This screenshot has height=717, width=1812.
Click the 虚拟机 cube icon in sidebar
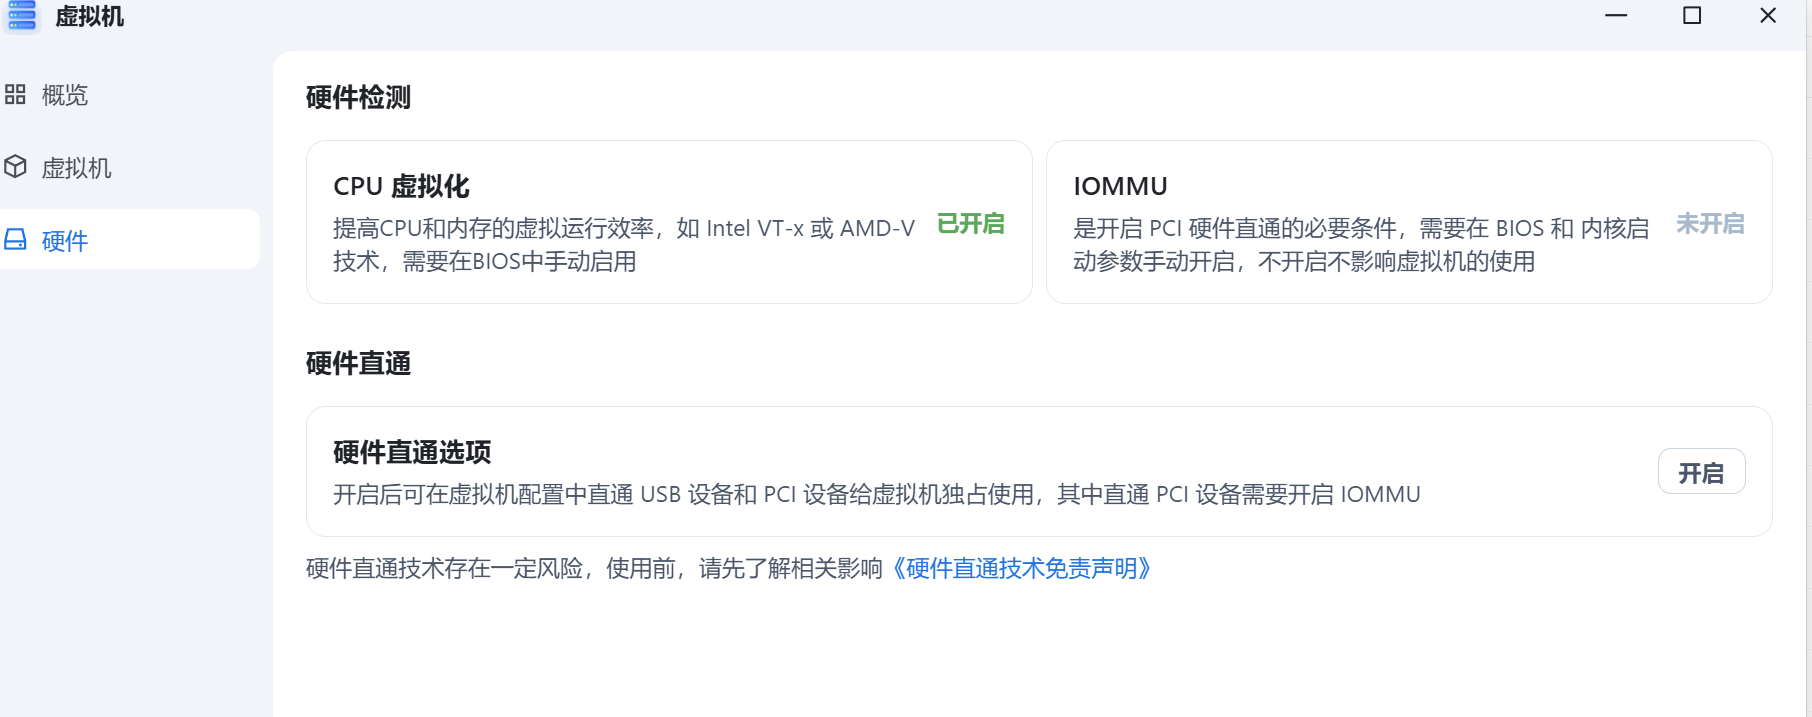(x=15, y=167)
